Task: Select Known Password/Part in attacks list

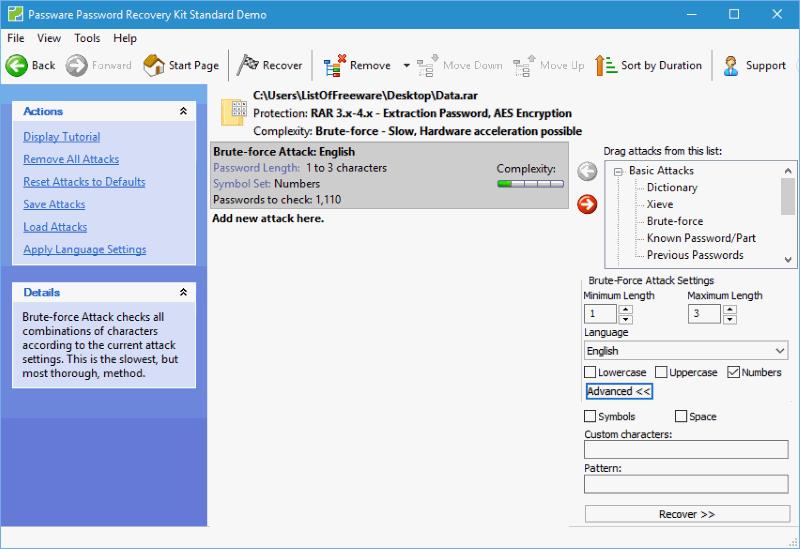Action: [701, 238]
